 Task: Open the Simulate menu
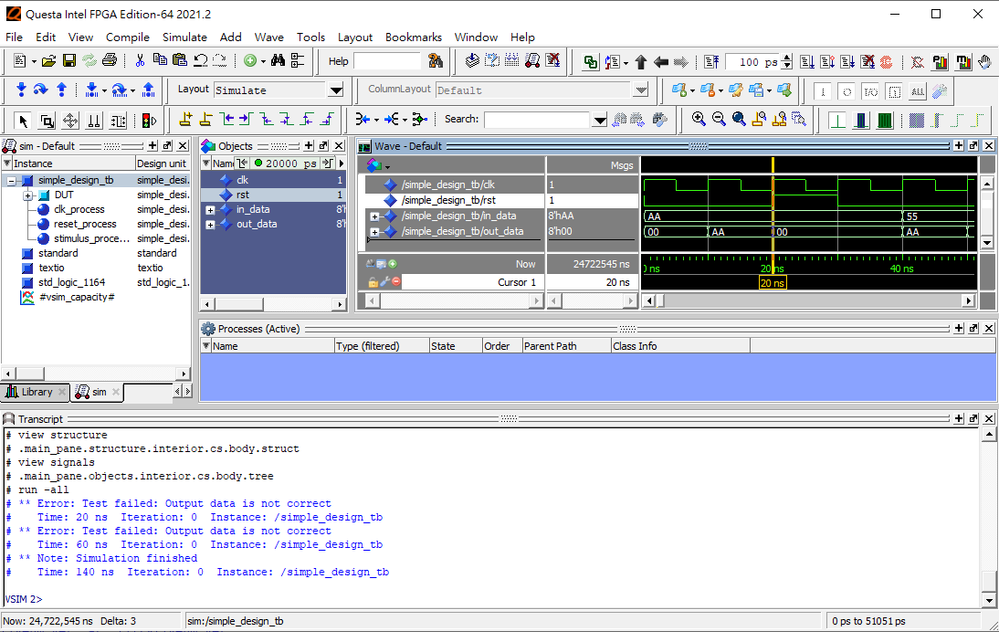pos(184,37)
